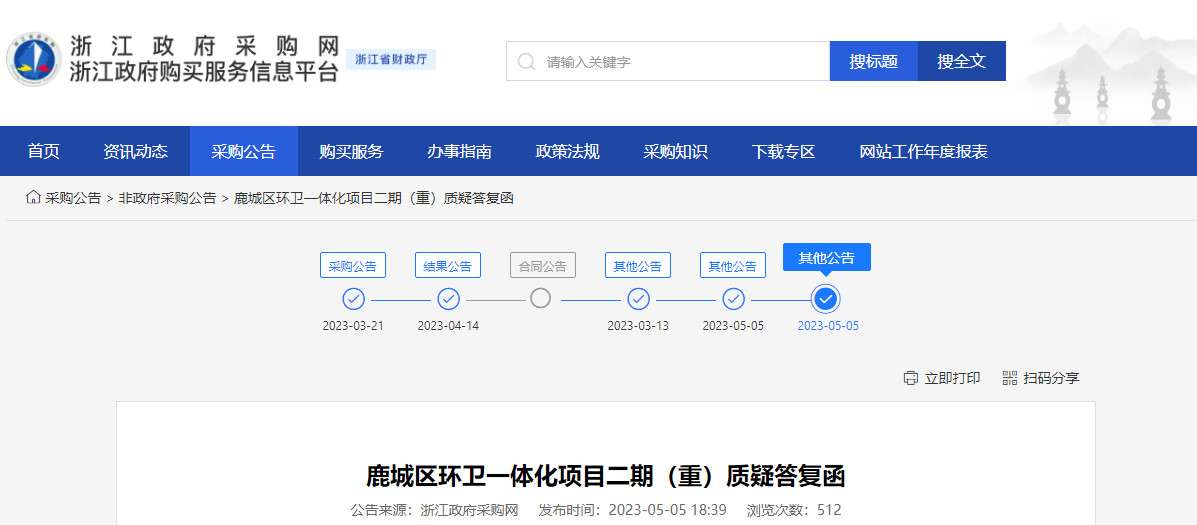This screenshot has width=1197, height=525.
Task: Select the first 2023-05-05 timeline check circle
Action: [x=734, y=299]
